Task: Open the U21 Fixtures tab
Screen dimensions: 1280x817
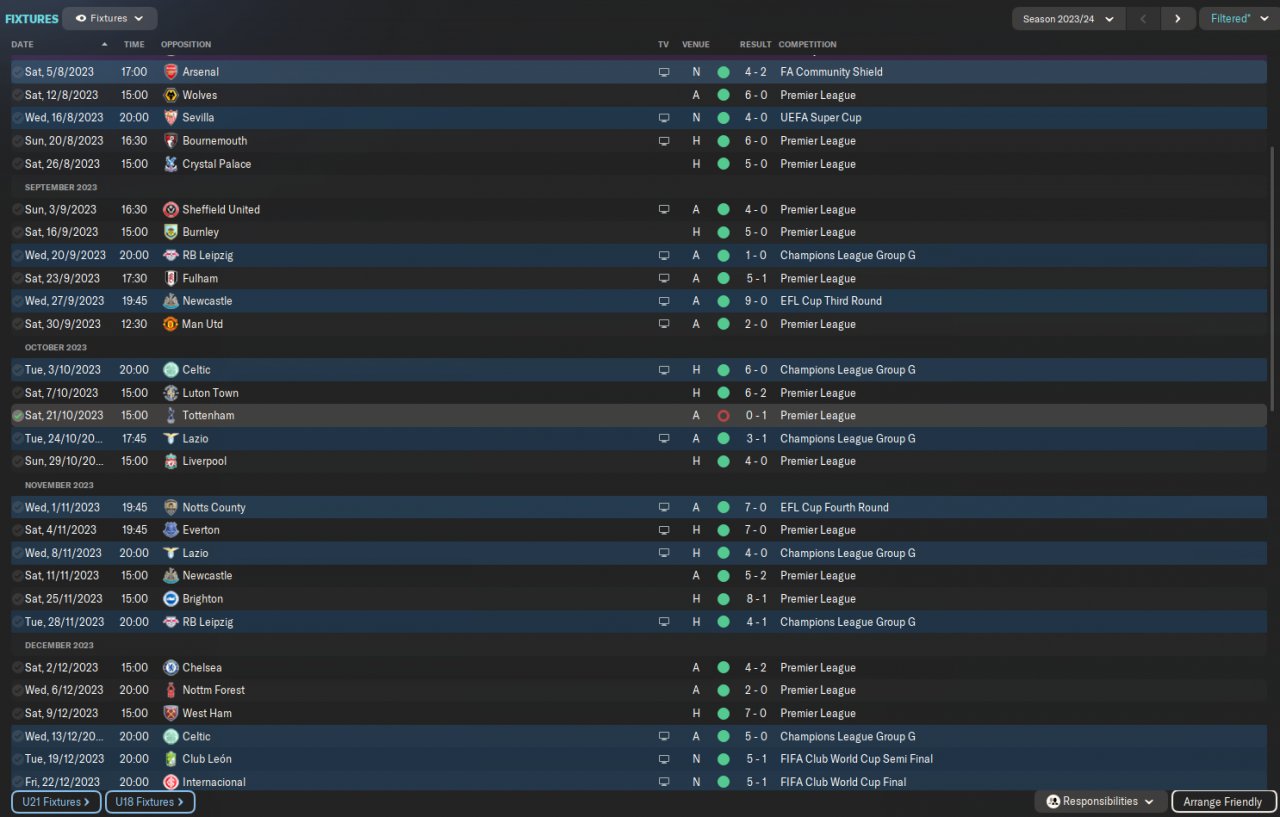Action: [56, 801]
